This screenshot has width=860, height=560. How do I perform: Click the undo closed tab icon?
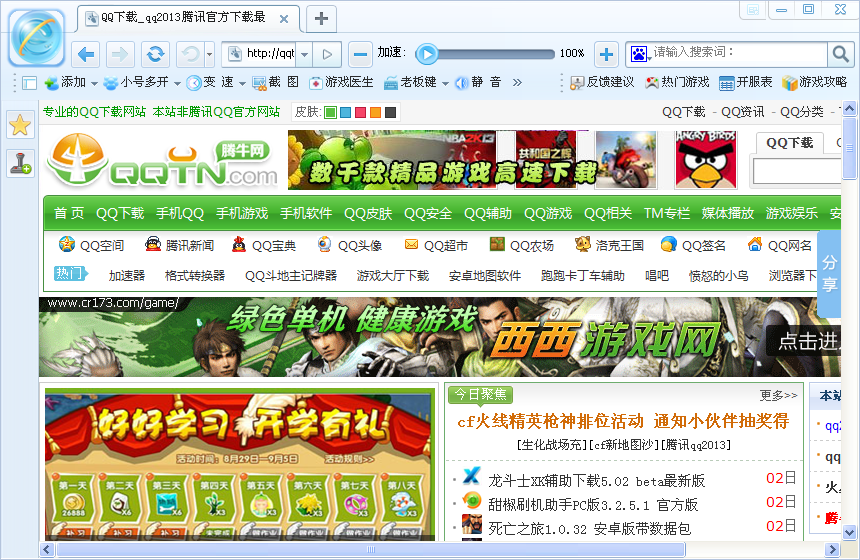point(190,54)
